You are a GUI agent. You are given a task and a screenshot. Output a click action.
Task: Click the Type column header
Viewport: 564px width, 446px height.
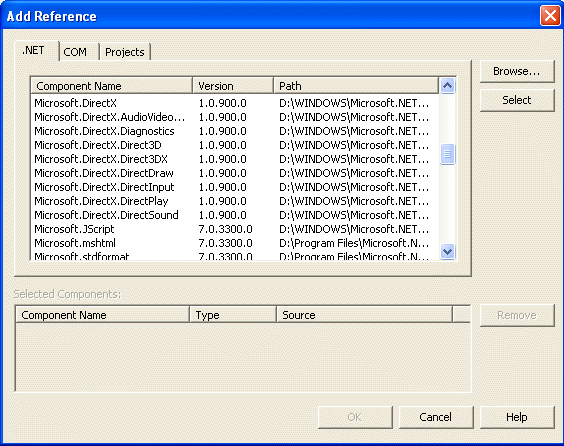[233, 315]
